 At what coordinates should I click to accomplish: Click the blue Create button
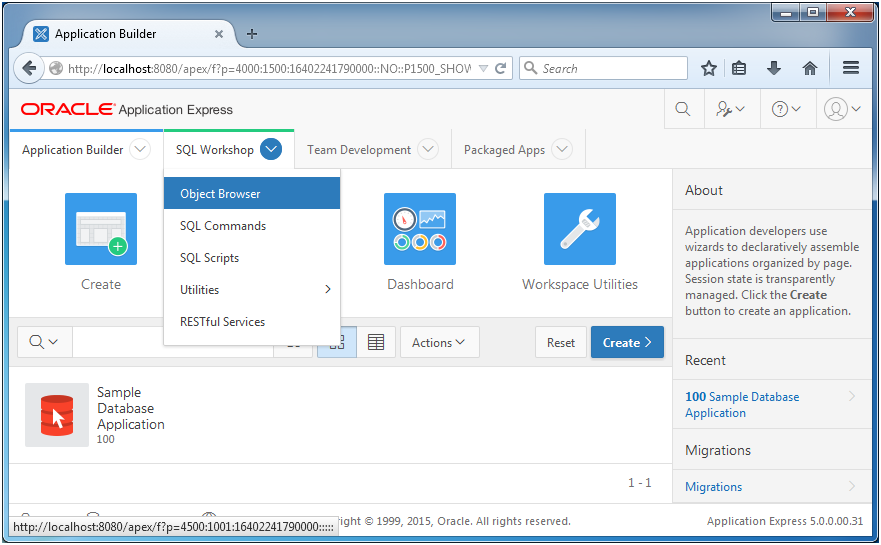pyautogui.click(x=627, y=342)
